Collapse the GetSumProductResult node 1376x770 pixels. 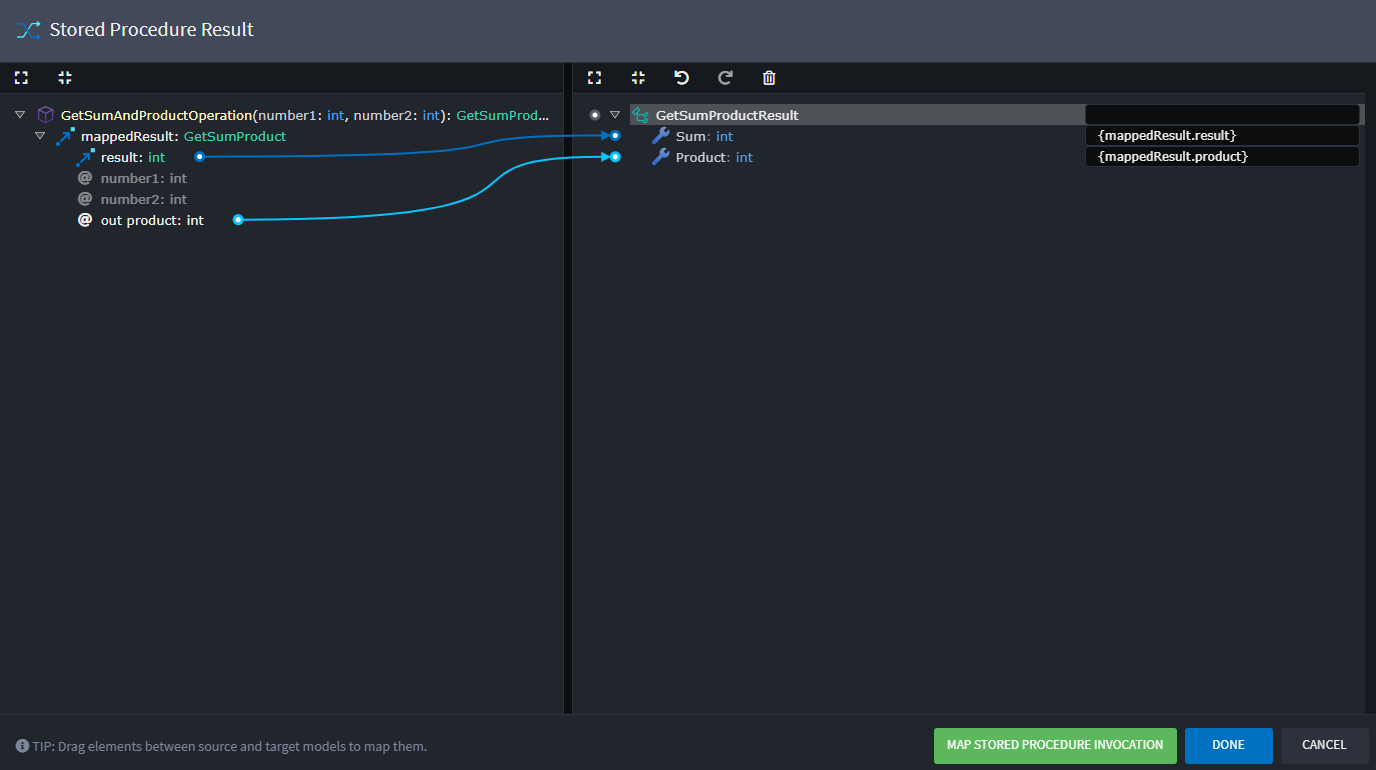pyautogui.click(x=615, y=115)
